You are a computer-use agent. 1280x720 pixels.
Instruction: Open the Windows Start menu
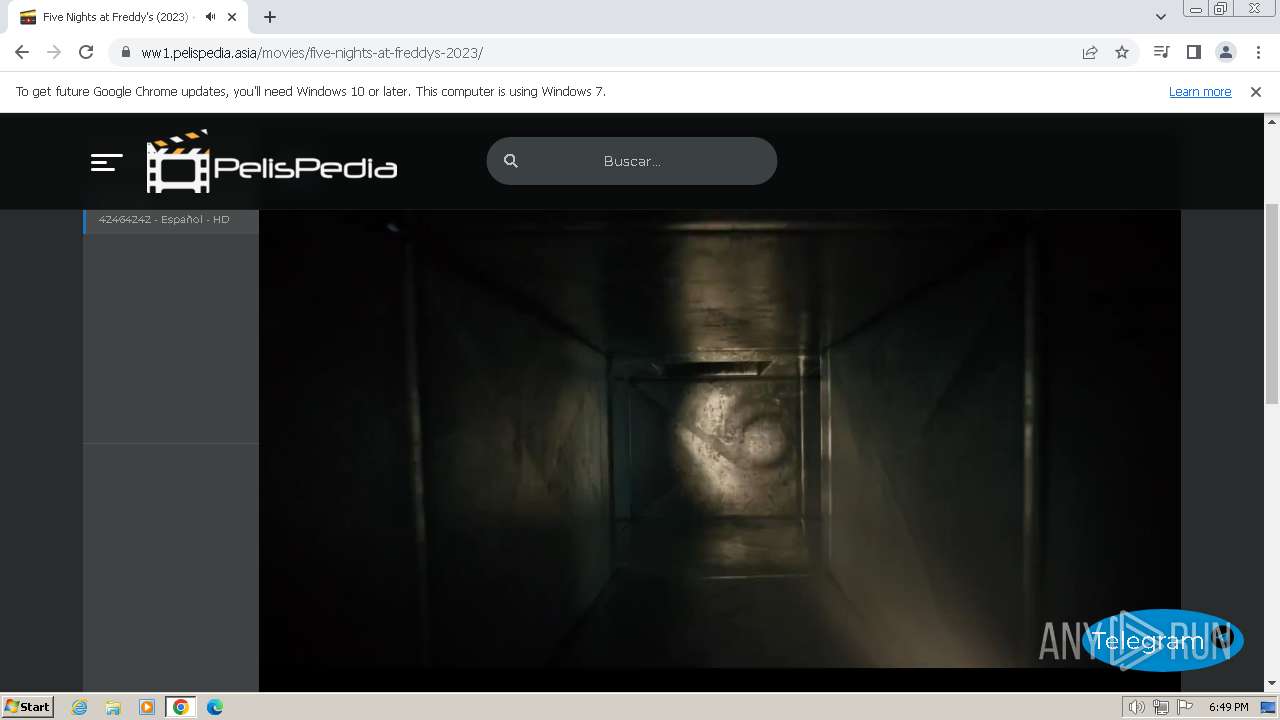click(28, 706)
